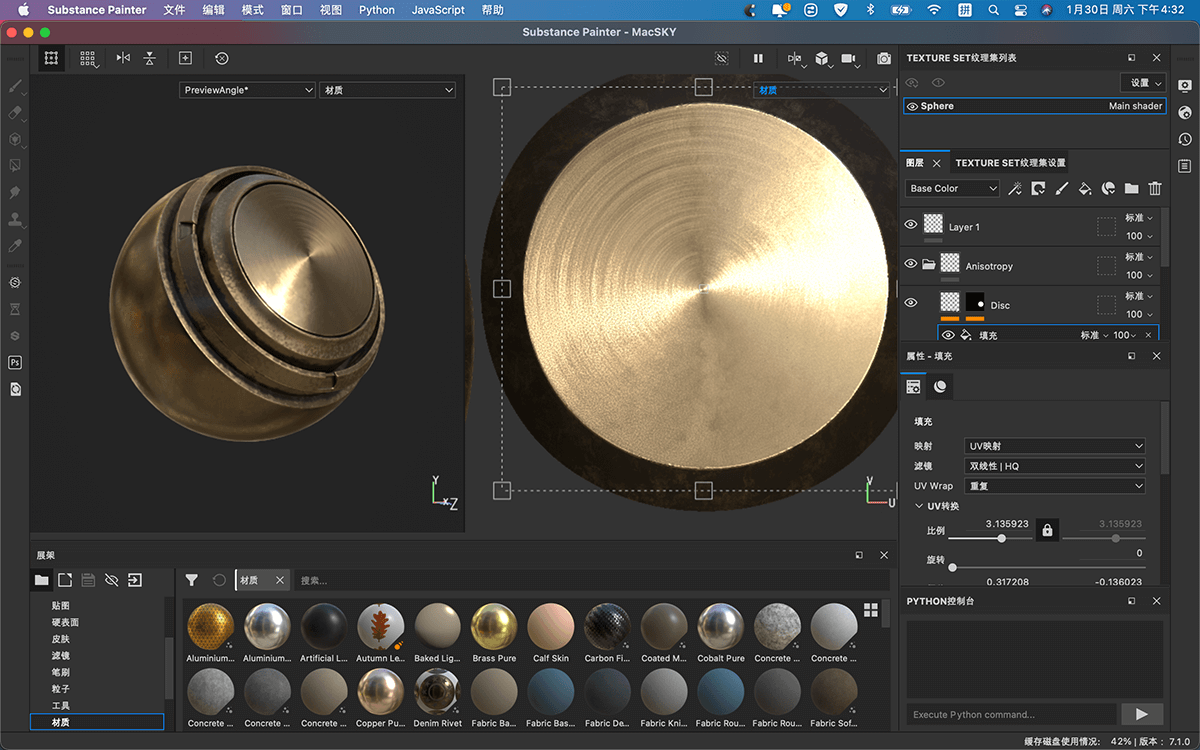Click the Photoshop export icon

tap(15, 363)
